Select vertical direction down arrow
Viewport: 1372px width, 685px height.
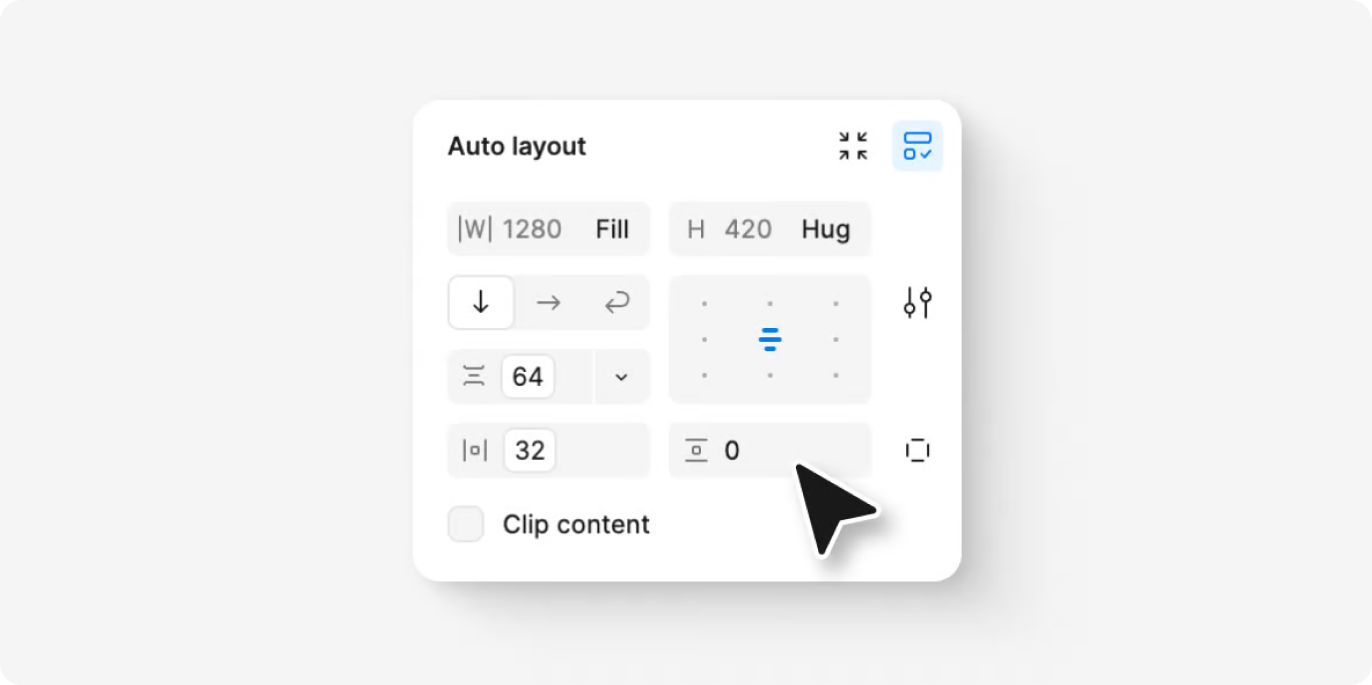click(x=481, y=302)
